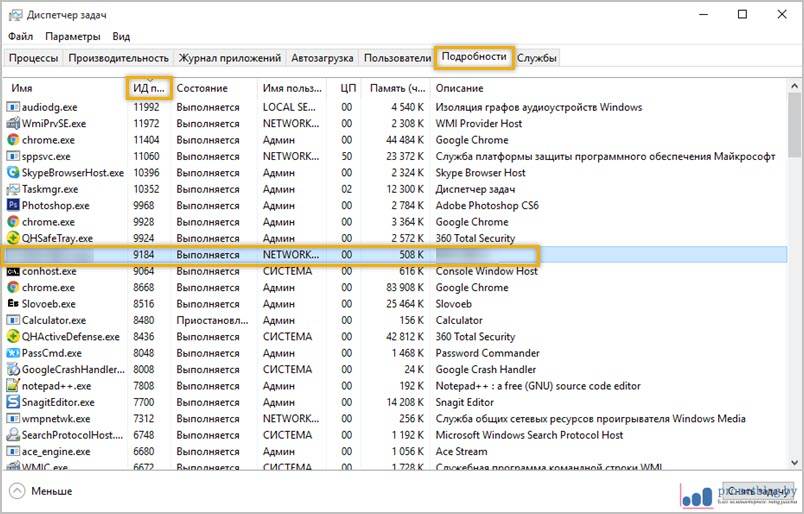Click the Calculator.exe icon

pos(13,320)
